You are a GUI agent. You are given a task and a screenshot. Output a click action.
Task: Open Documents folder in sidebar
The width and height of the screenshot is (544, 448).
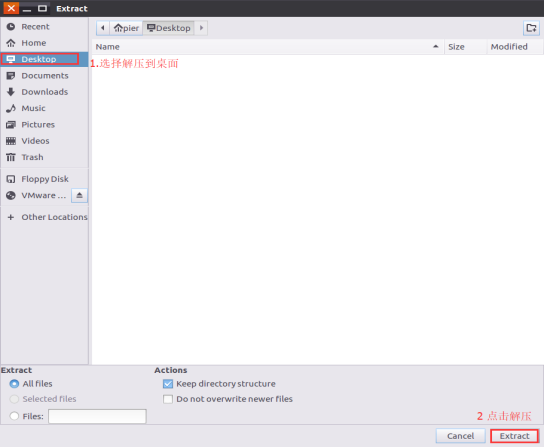pos(44,76)
